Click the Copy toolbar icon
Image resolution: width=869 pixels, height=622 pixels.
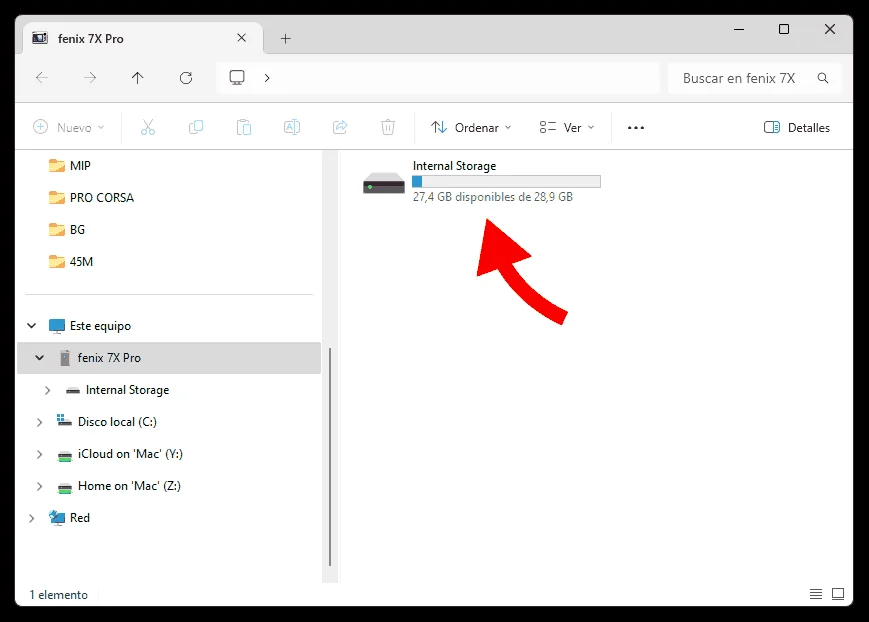[196, 128]
